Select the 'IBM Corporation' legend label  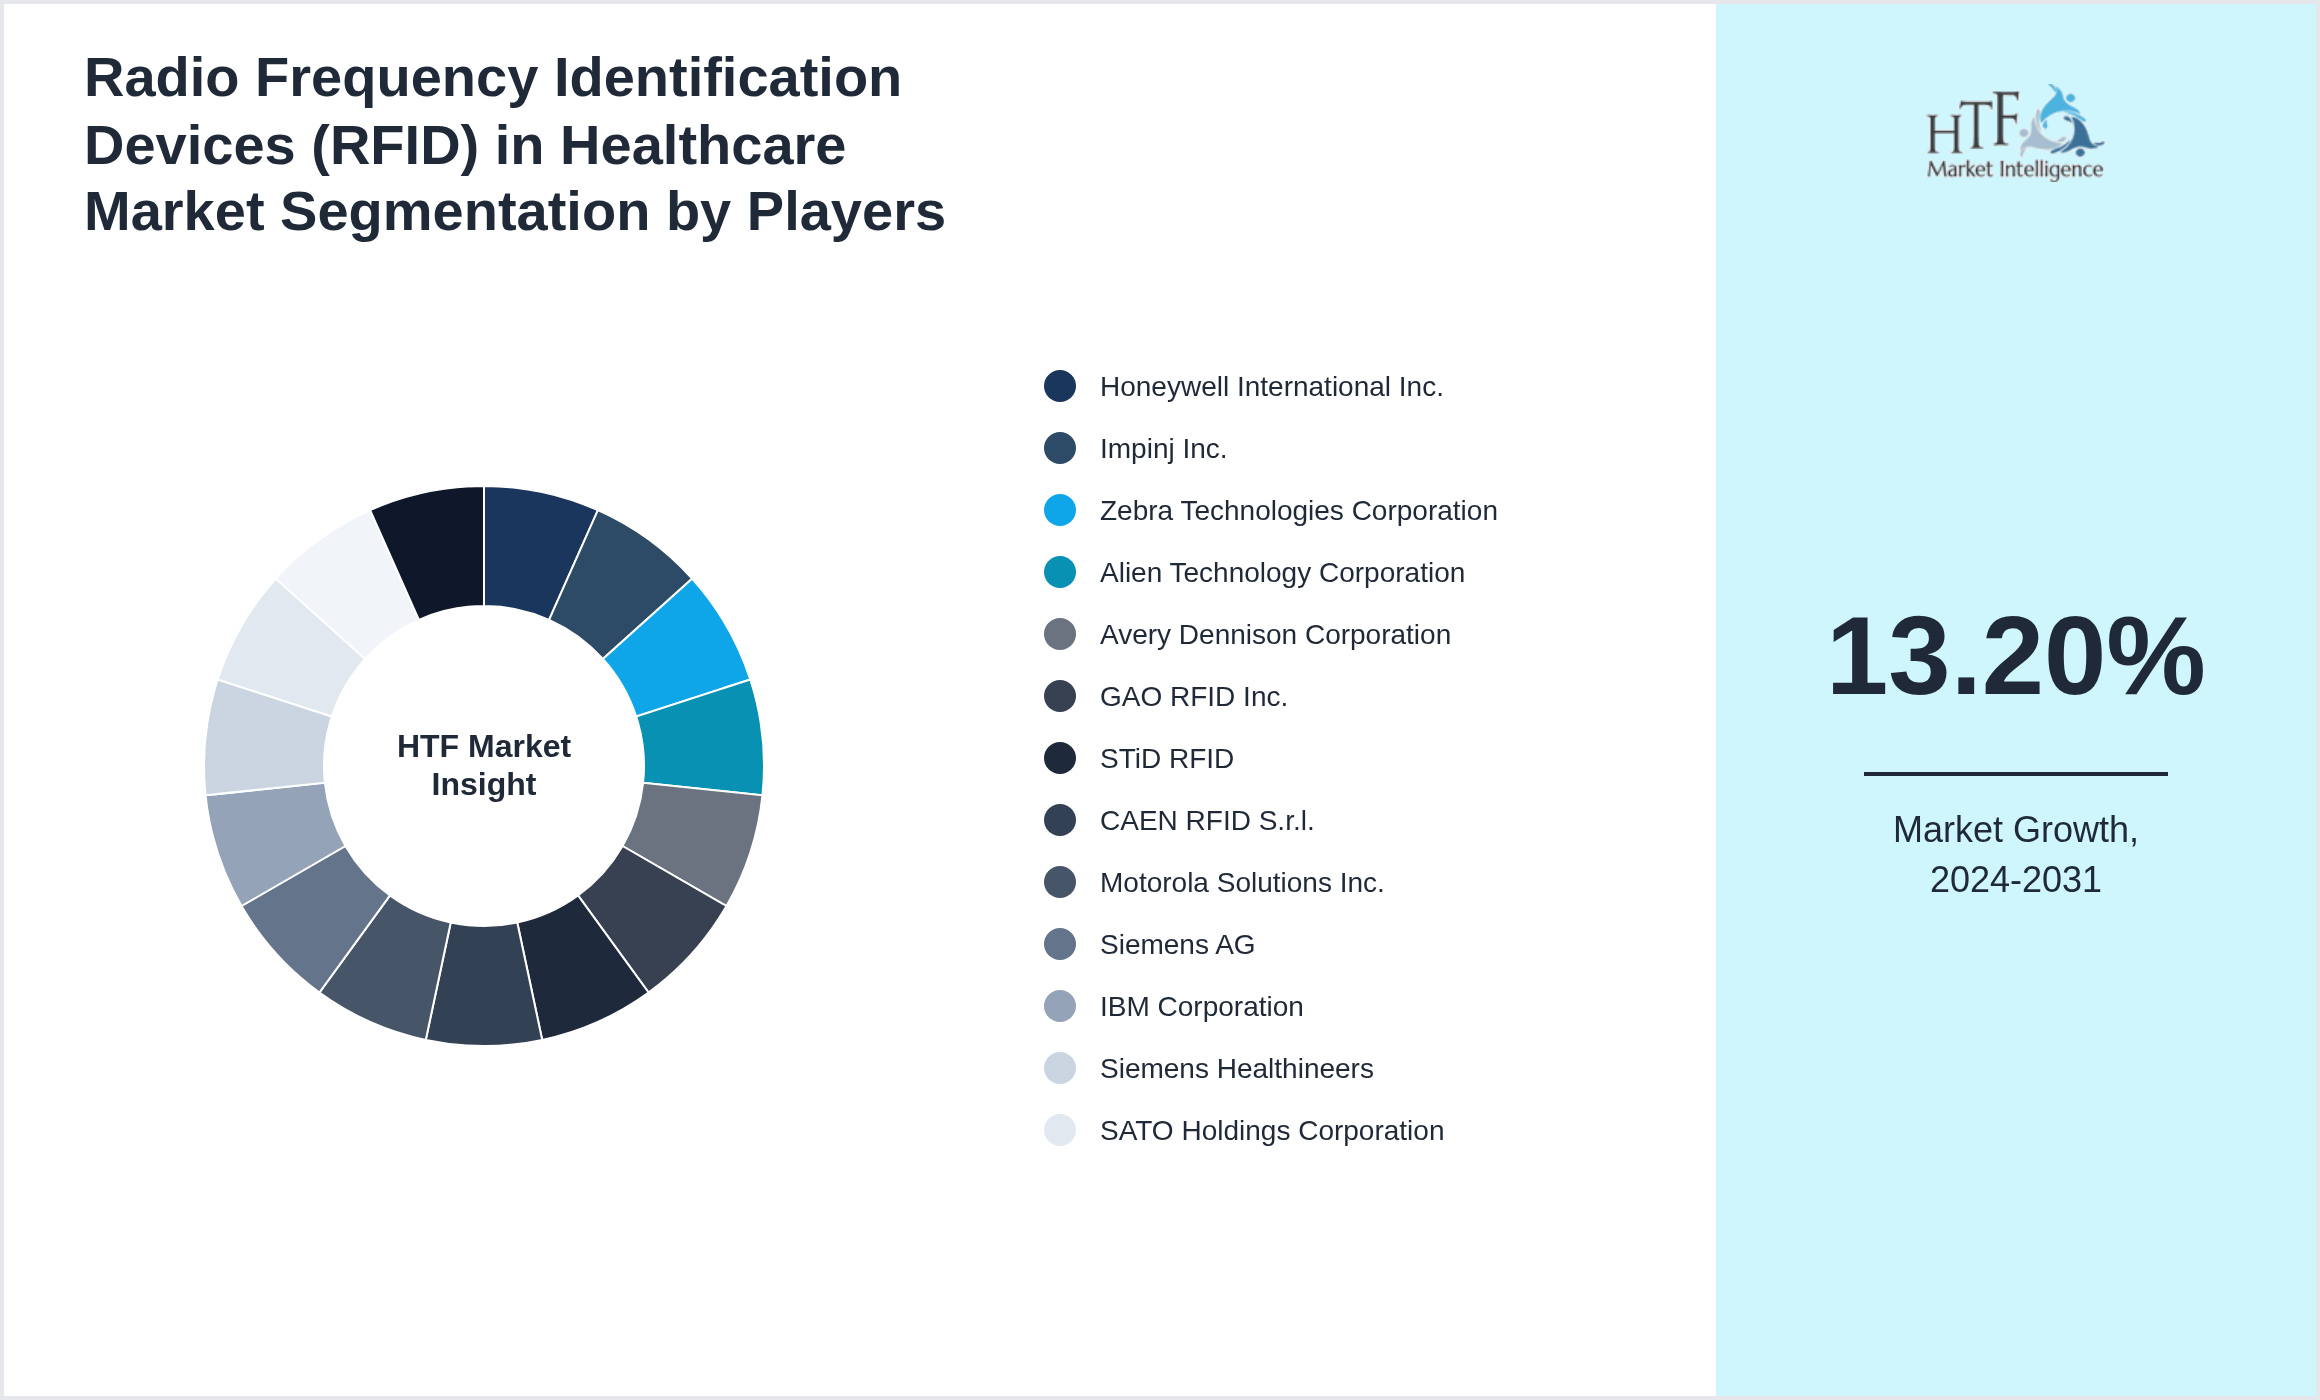(x=1201, y=1007)
